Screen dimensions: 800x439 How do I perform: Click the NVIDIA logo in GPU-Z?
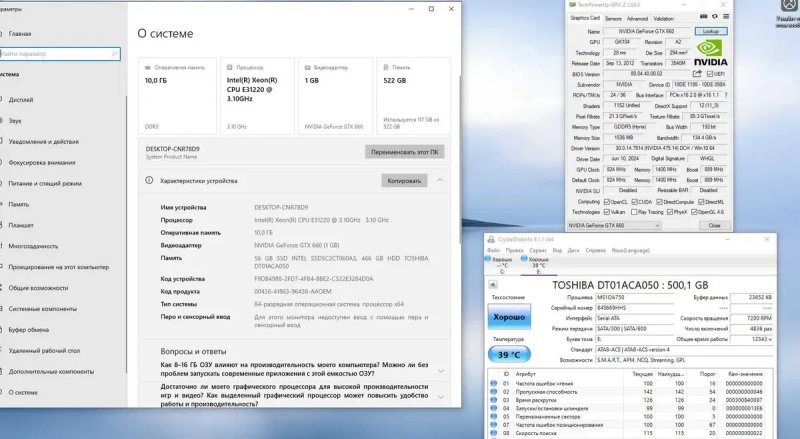click(711, 53)
